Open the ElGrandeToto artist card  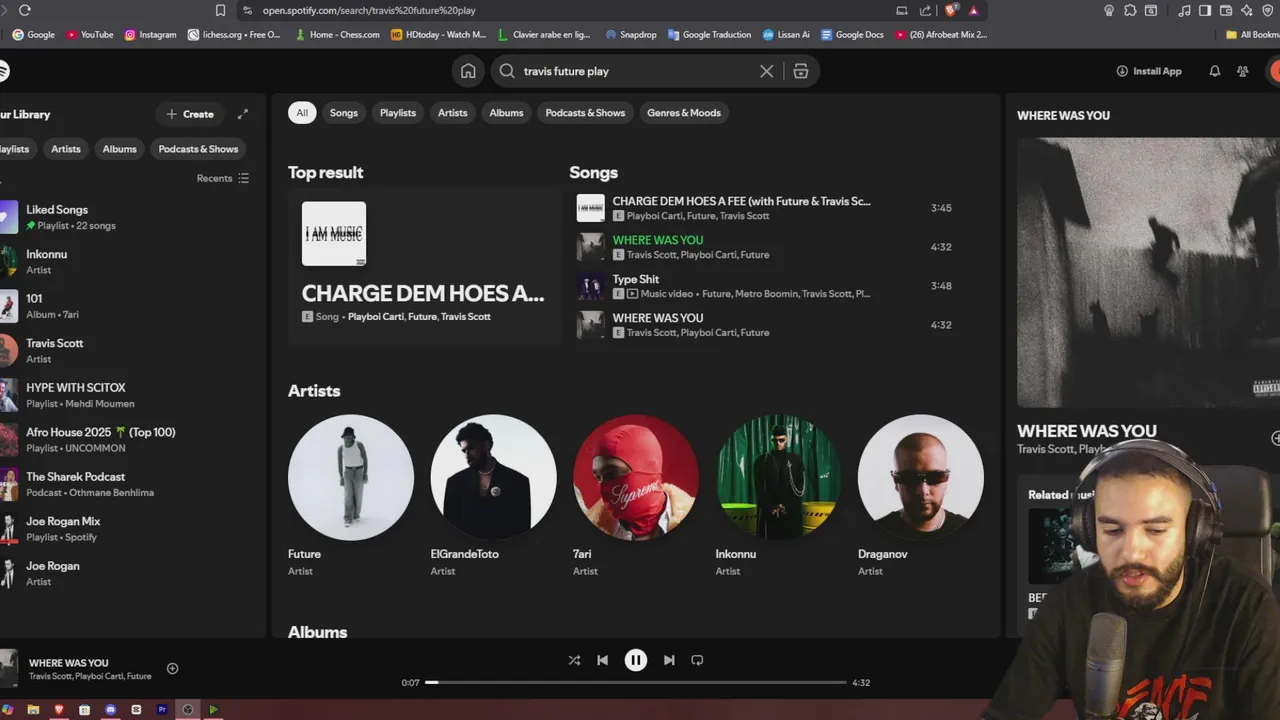point(493,496)
